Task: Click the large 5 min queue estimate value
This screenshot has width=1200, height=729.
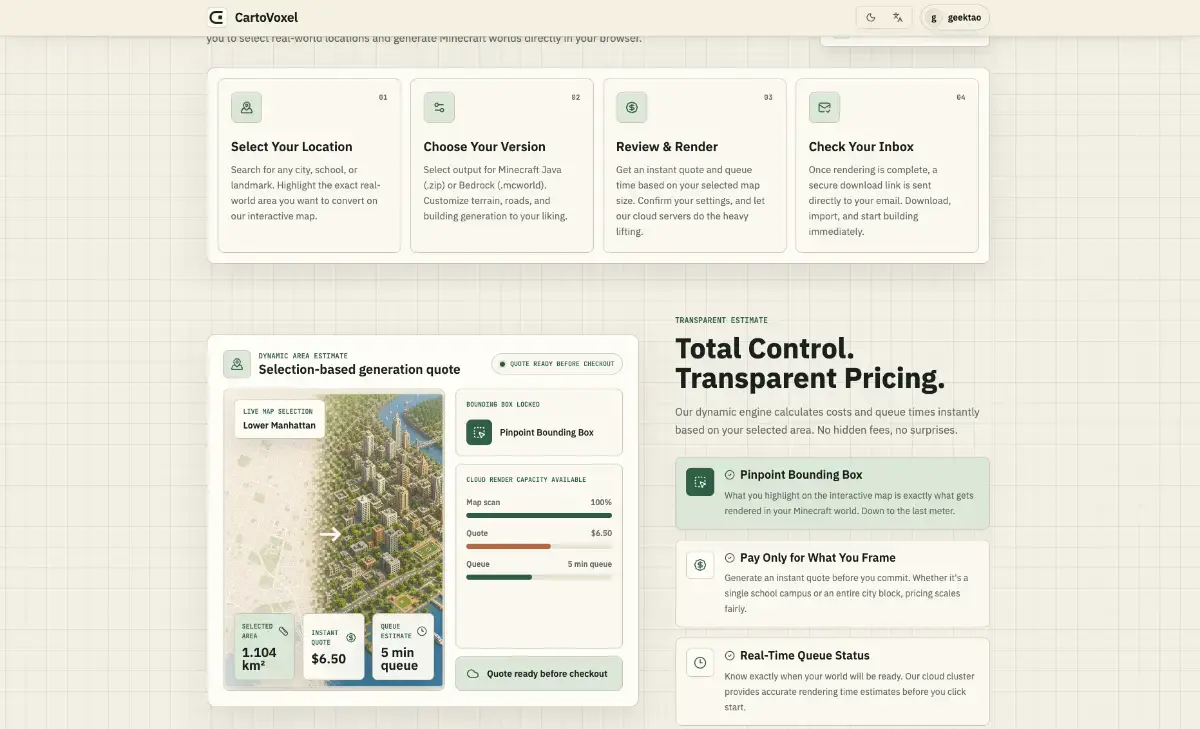Action: (x=399, y=659)
